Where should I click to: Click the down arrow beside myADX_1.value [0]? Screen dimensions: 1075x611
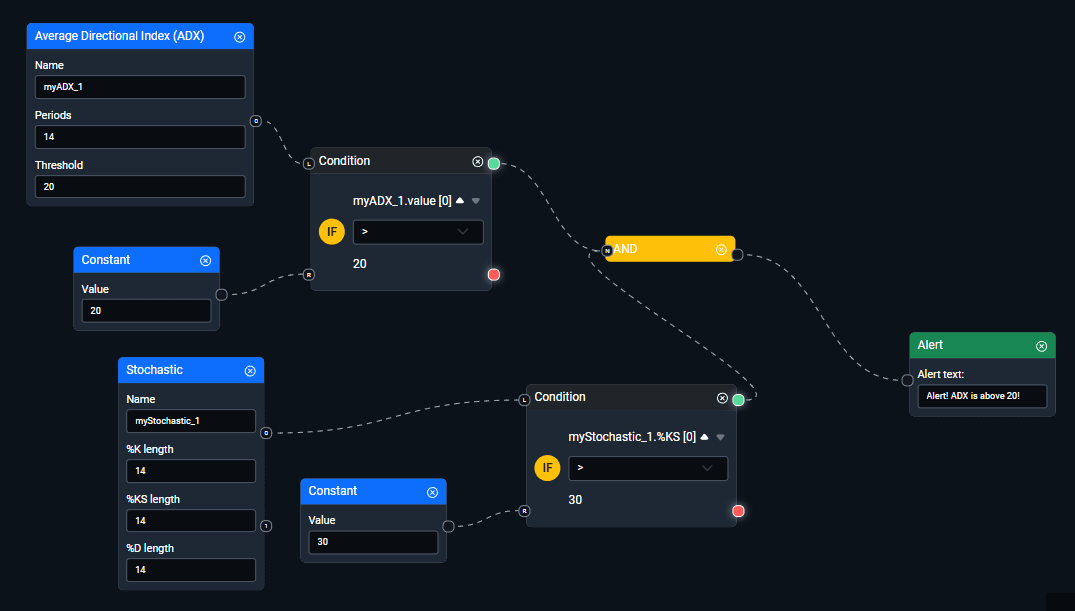pyautogui.click(x=476, y=202)
